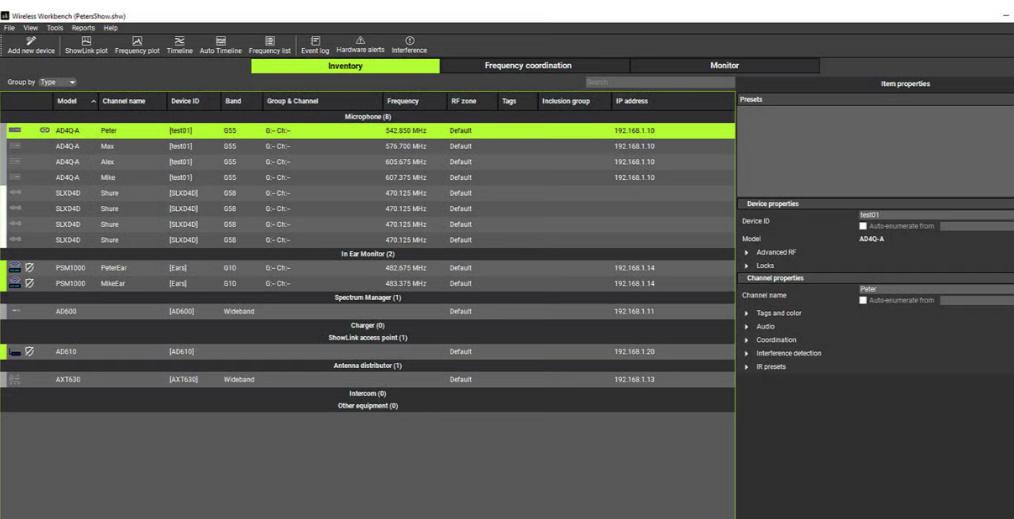Open the Interference panel

pos(409,45)
